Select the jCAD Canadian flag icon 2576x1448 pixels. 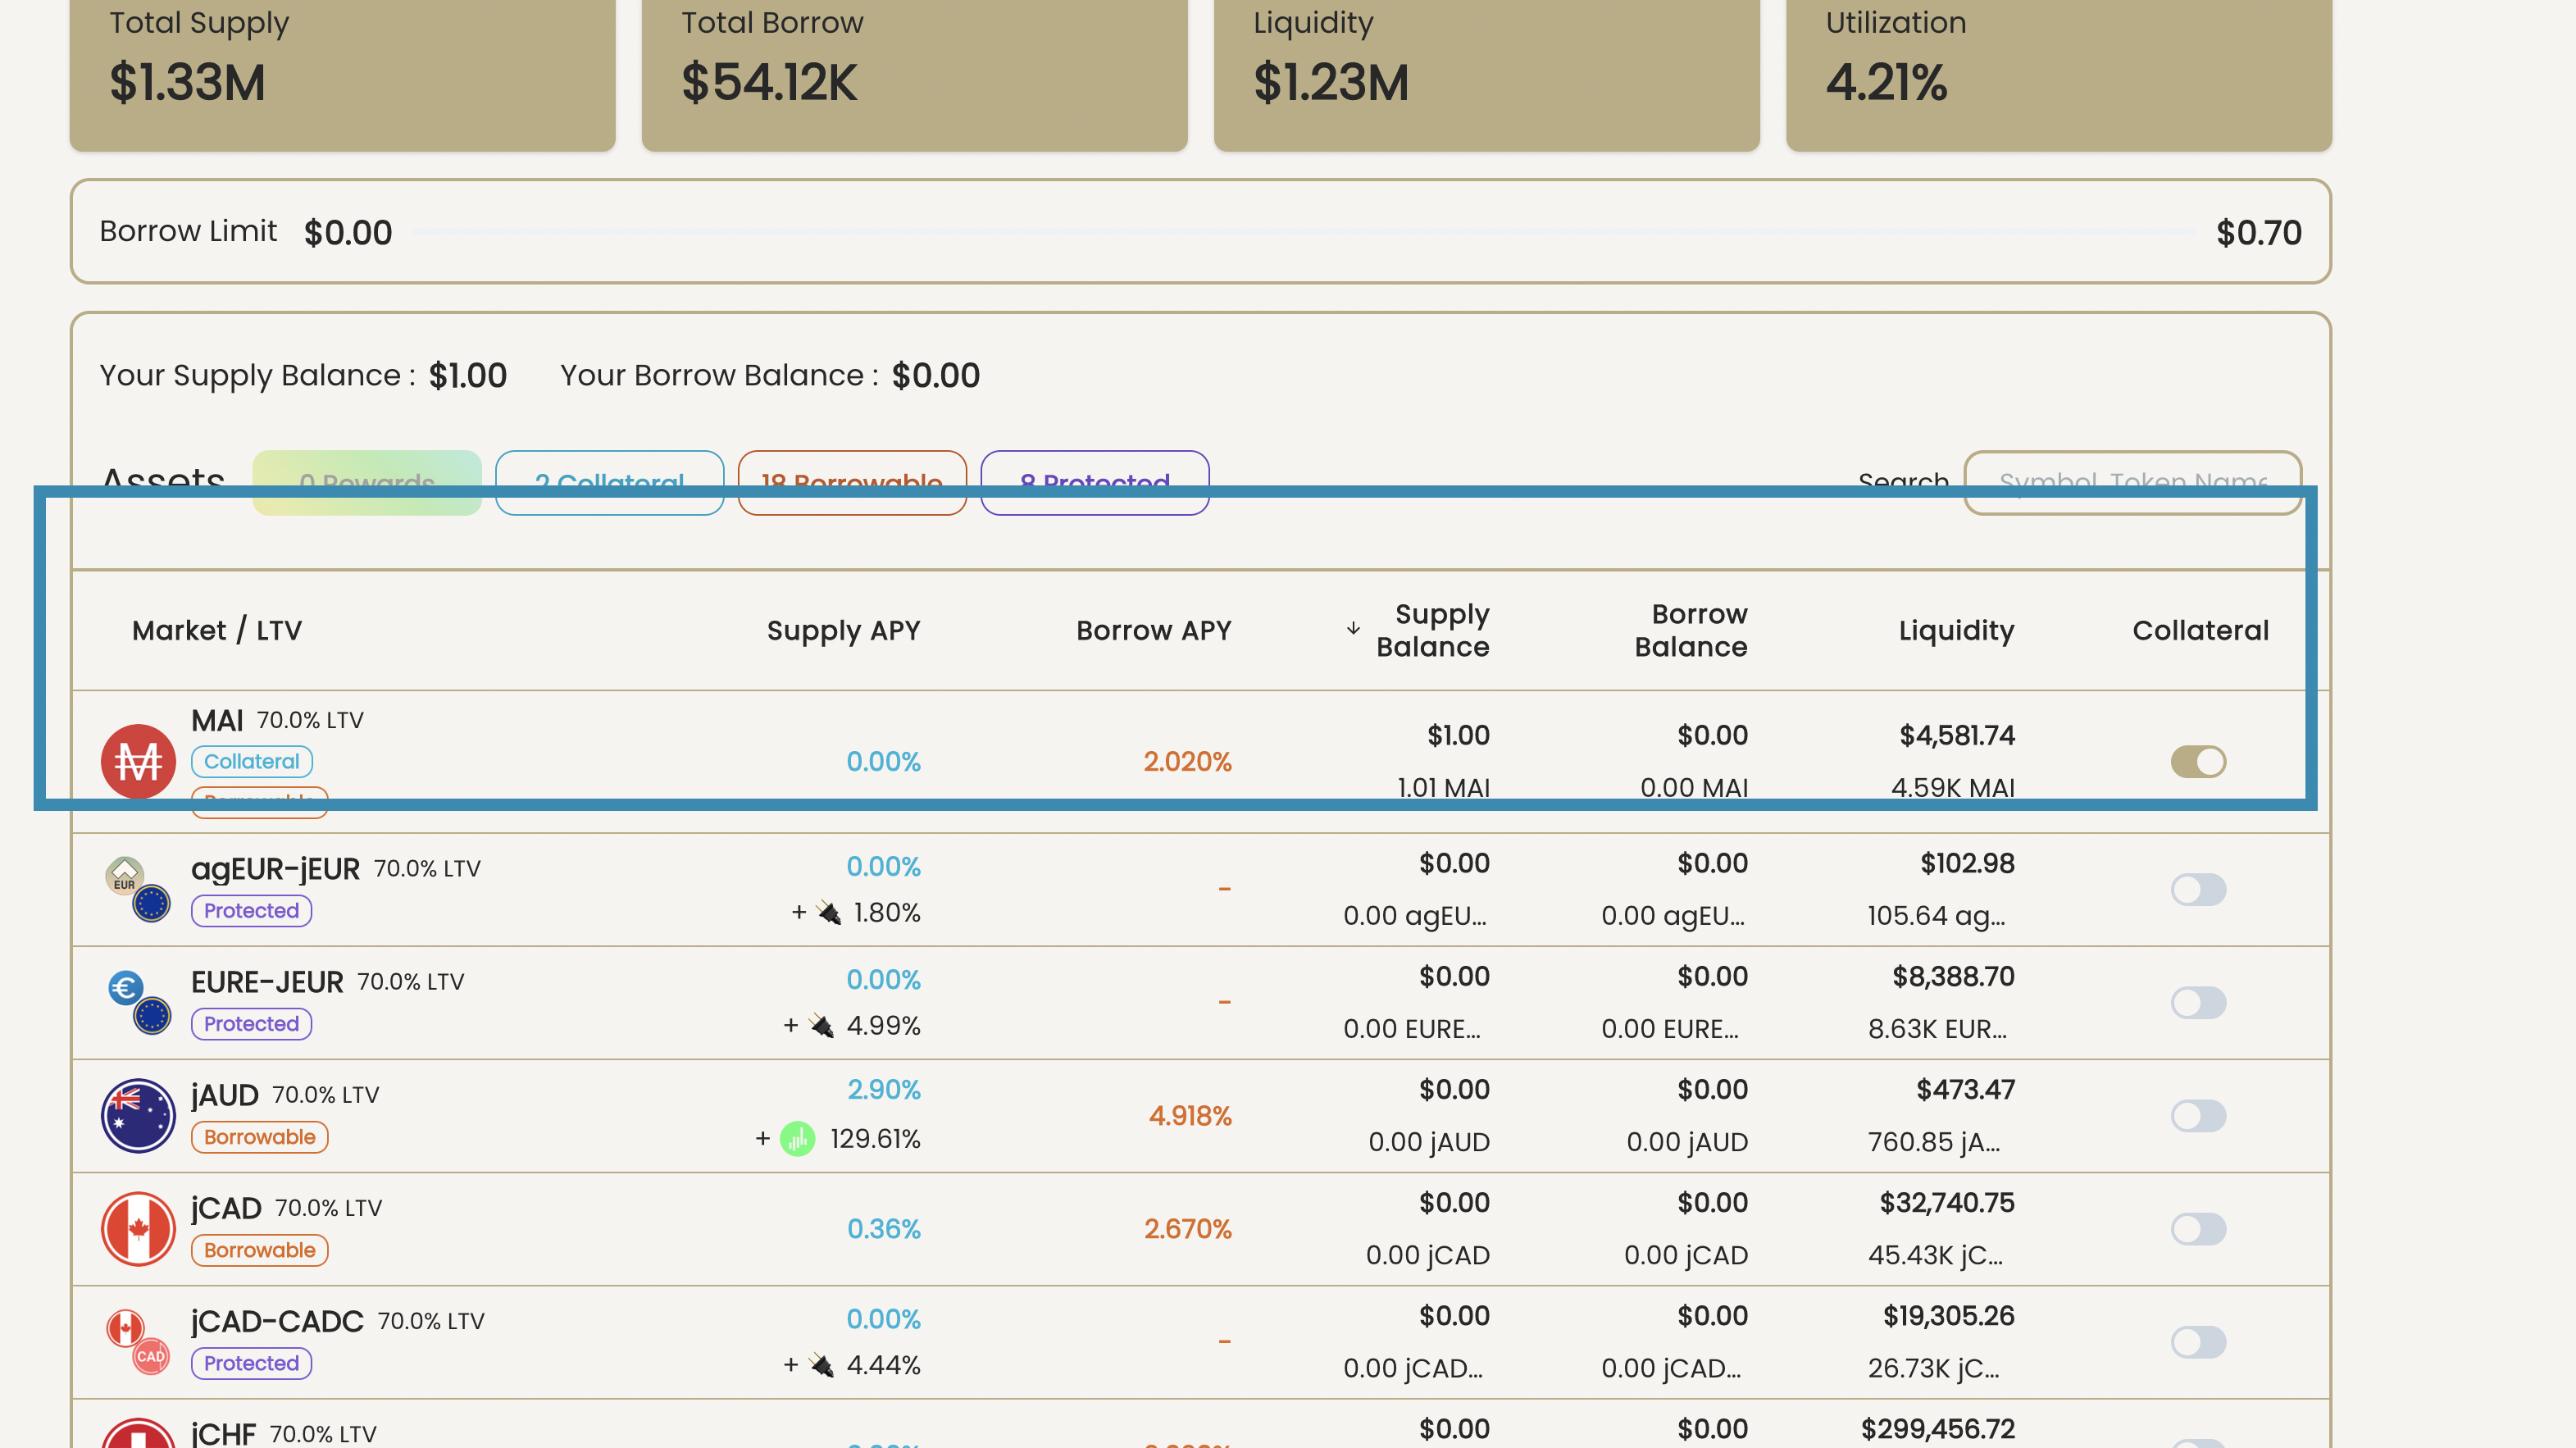click(x=138, y=1228)
